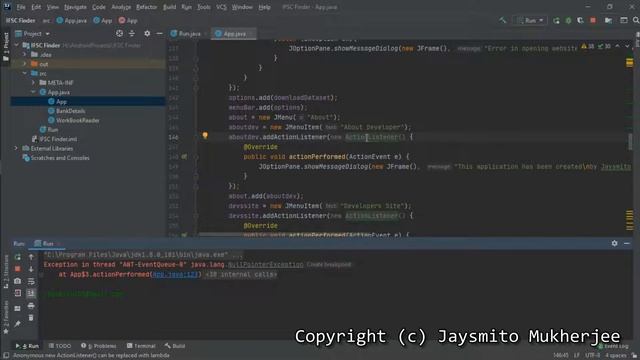The image size is (640, 360).
Task: Expand External Libraries node
Action: (x=16, y=148)
